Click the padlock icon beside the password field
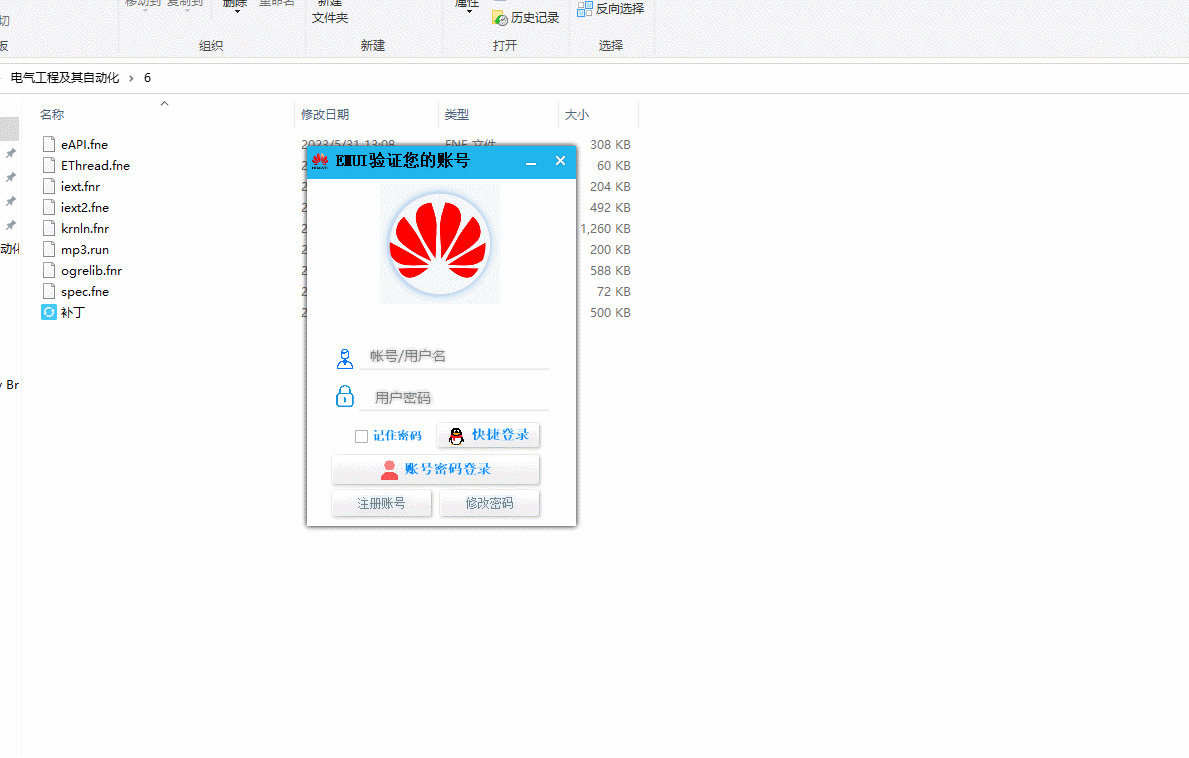This screenshot has width=1189, height=758. pos(344,395)
